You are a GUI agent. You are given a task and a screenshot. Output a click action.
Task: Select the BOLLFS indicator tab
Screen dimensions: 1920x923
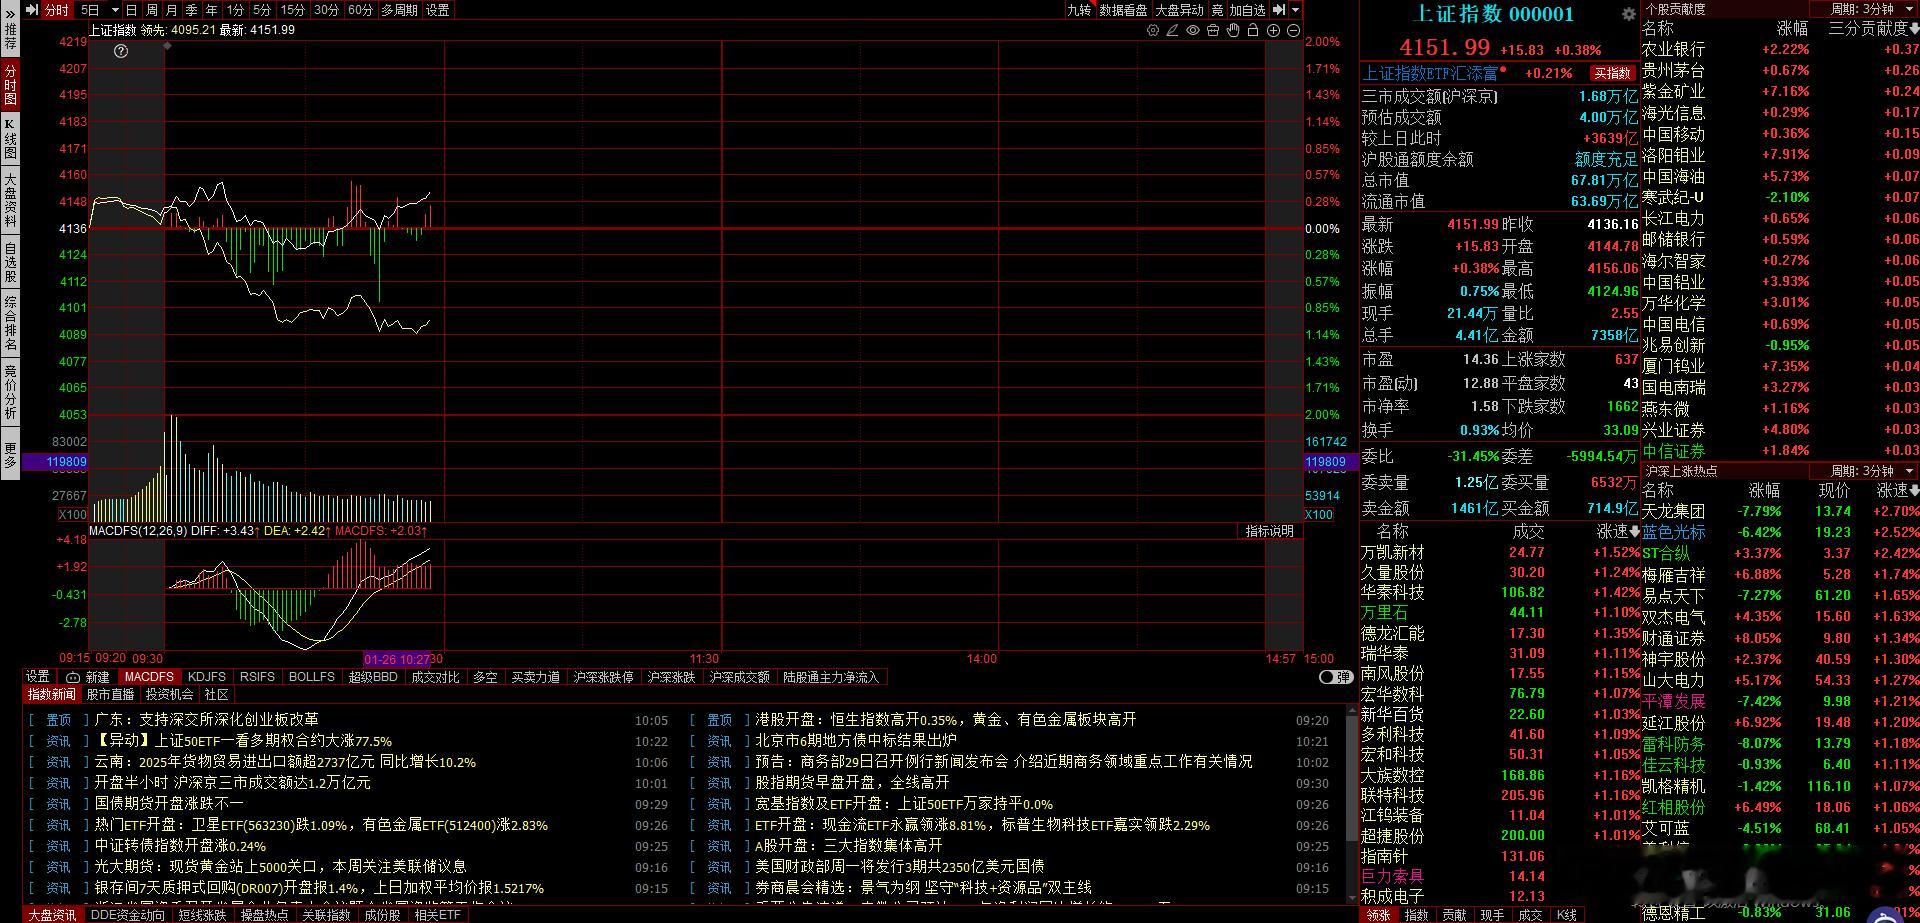[x=312, y=677]
